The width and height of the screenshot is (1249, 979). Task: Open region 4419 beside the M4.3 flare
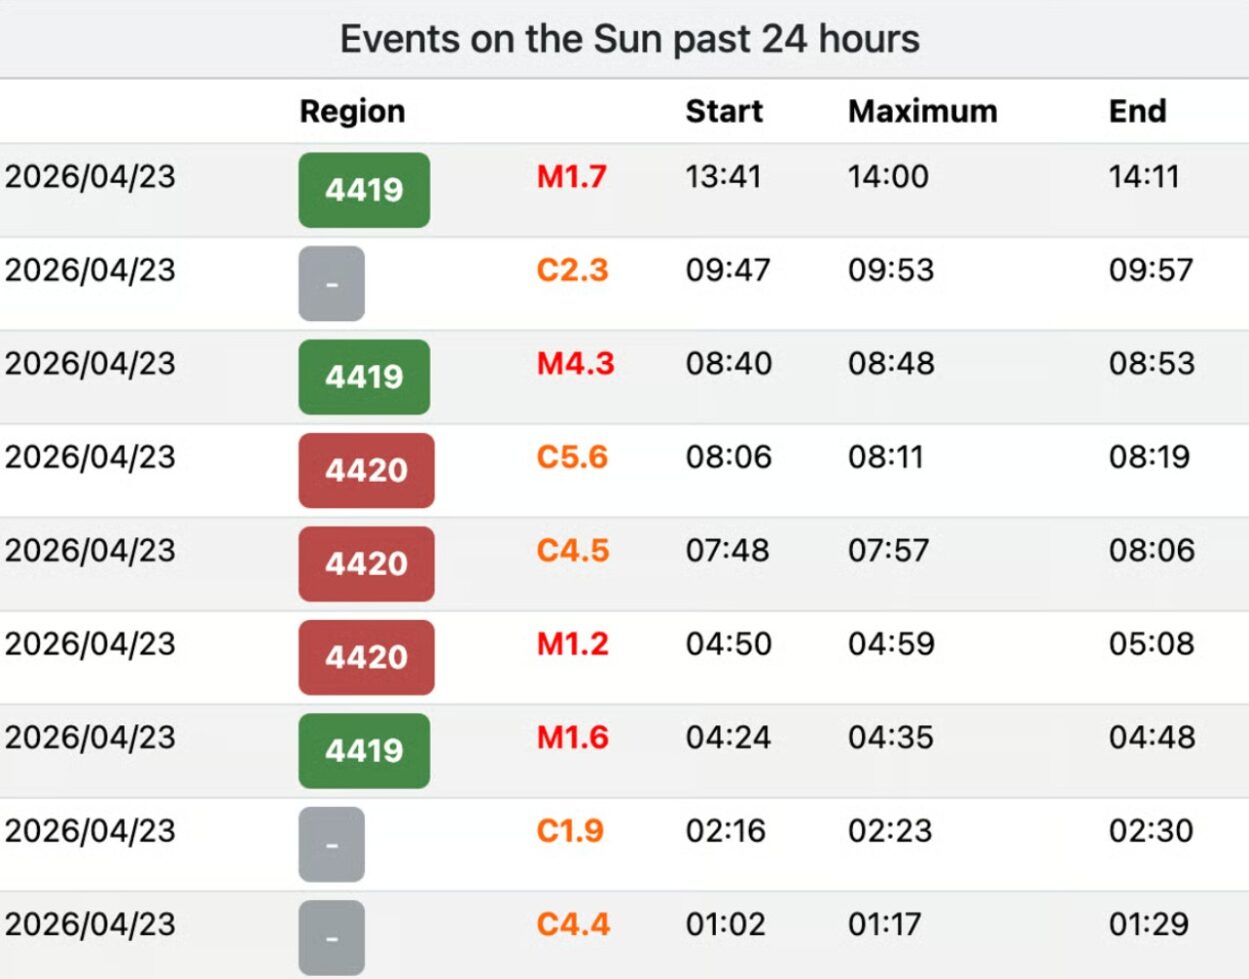(x=364, y=377)
